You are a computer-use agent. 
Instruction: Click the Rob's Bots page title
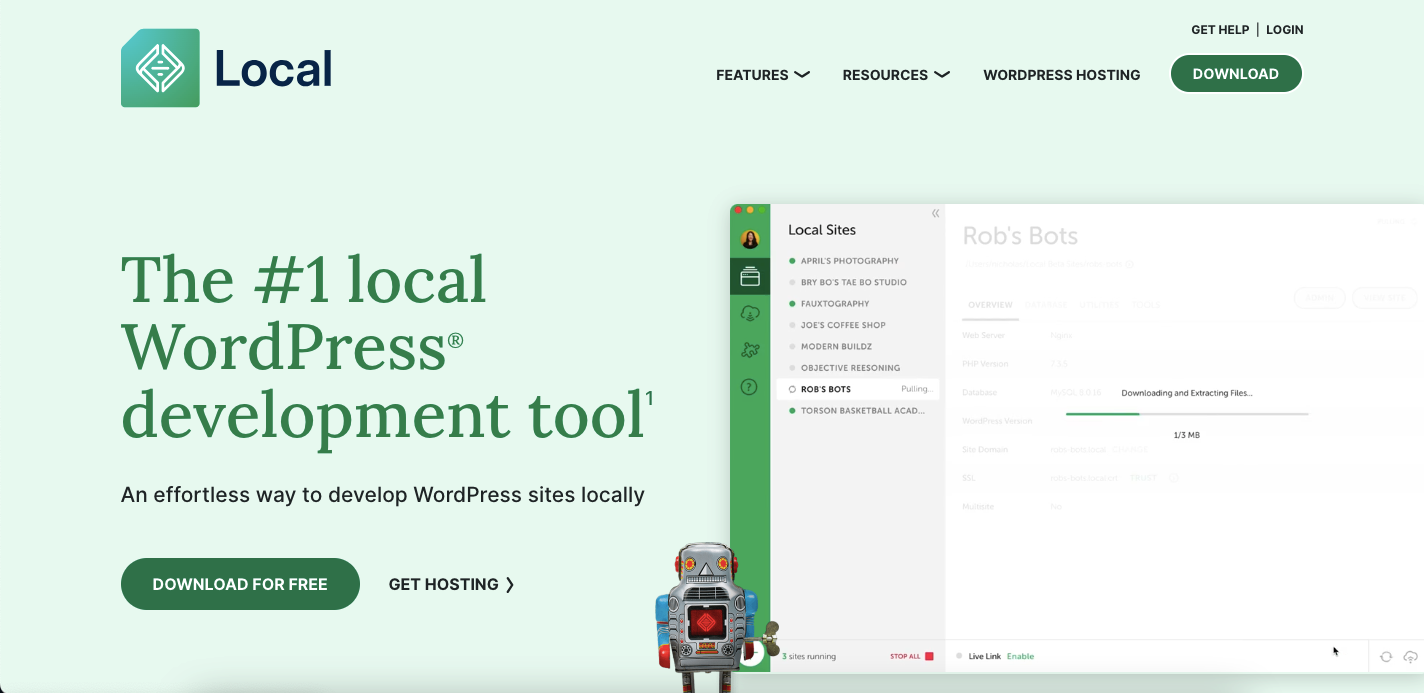[1020, 236]
